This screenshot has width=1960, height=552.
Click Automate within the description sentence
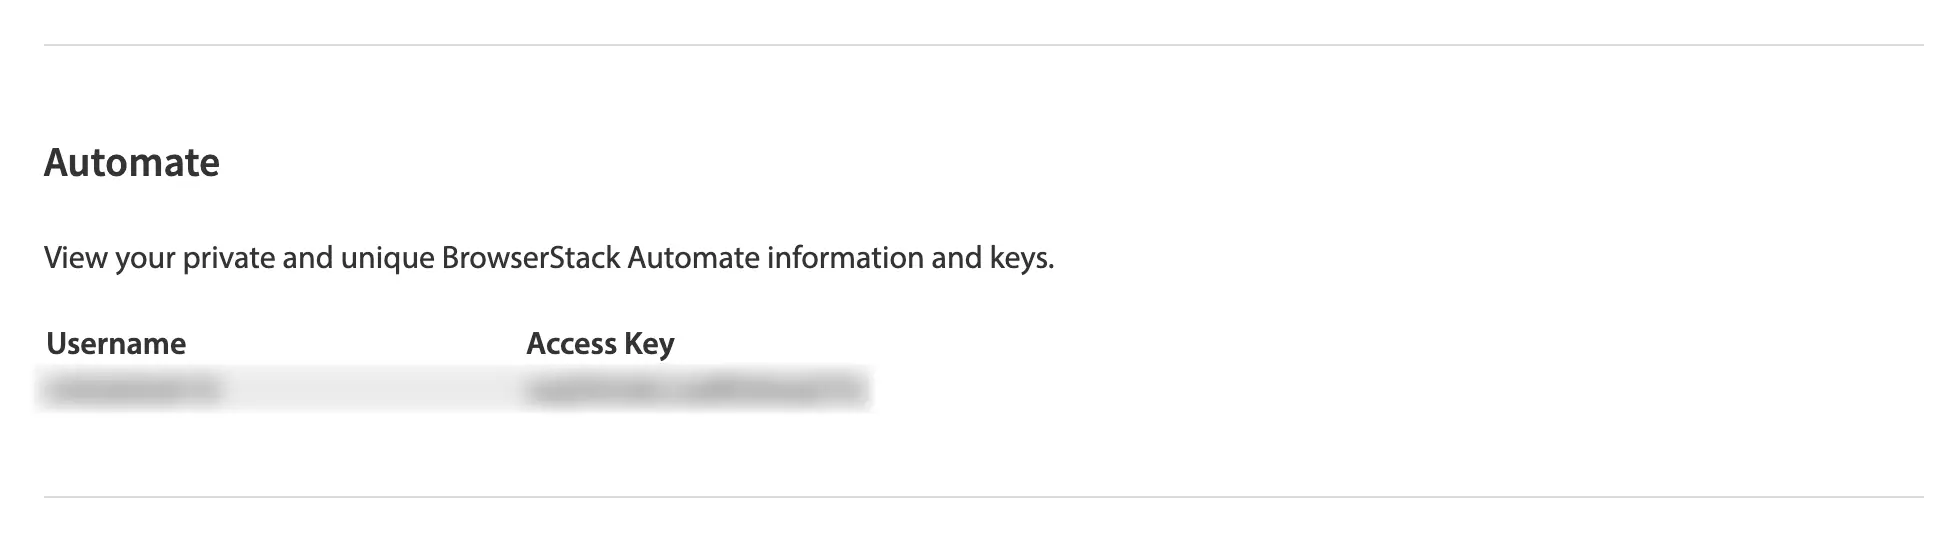693,258
